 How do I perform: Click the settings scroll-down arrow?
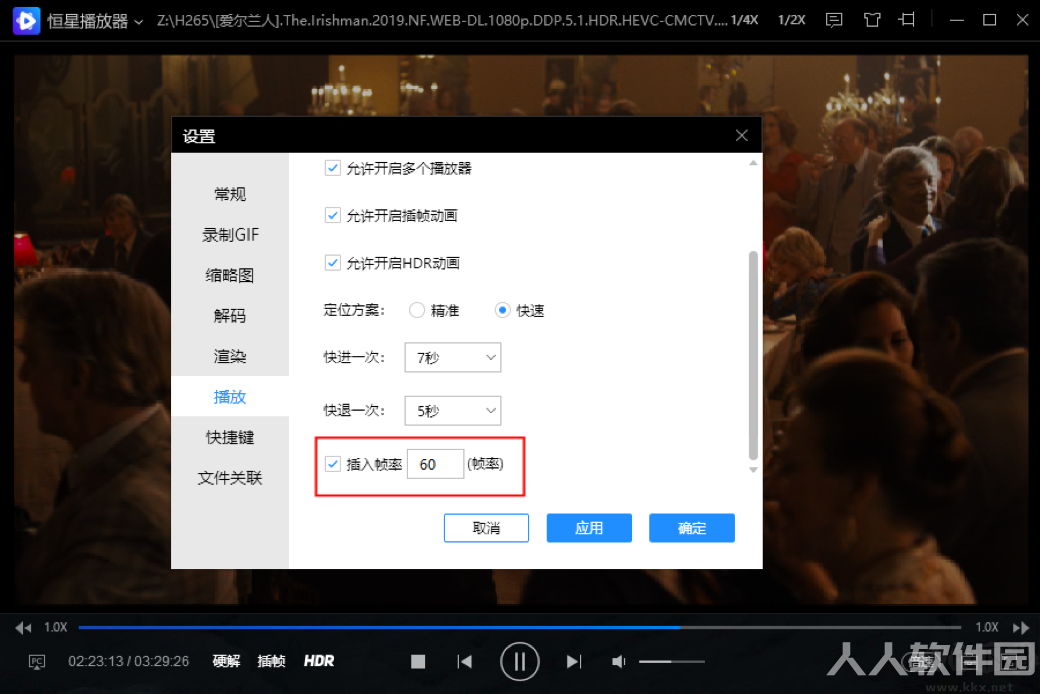(753, 470)
